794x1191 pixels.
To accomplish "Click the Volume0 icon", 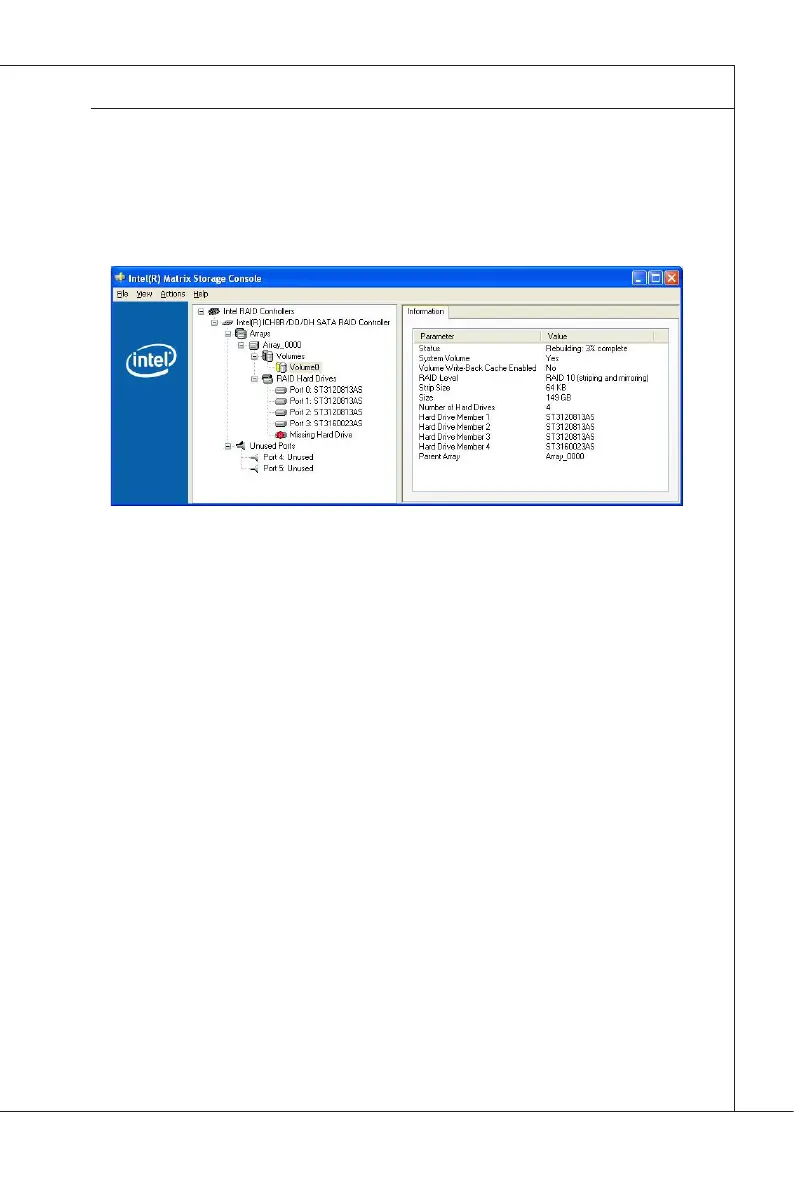I will click(x=281, y=367).
